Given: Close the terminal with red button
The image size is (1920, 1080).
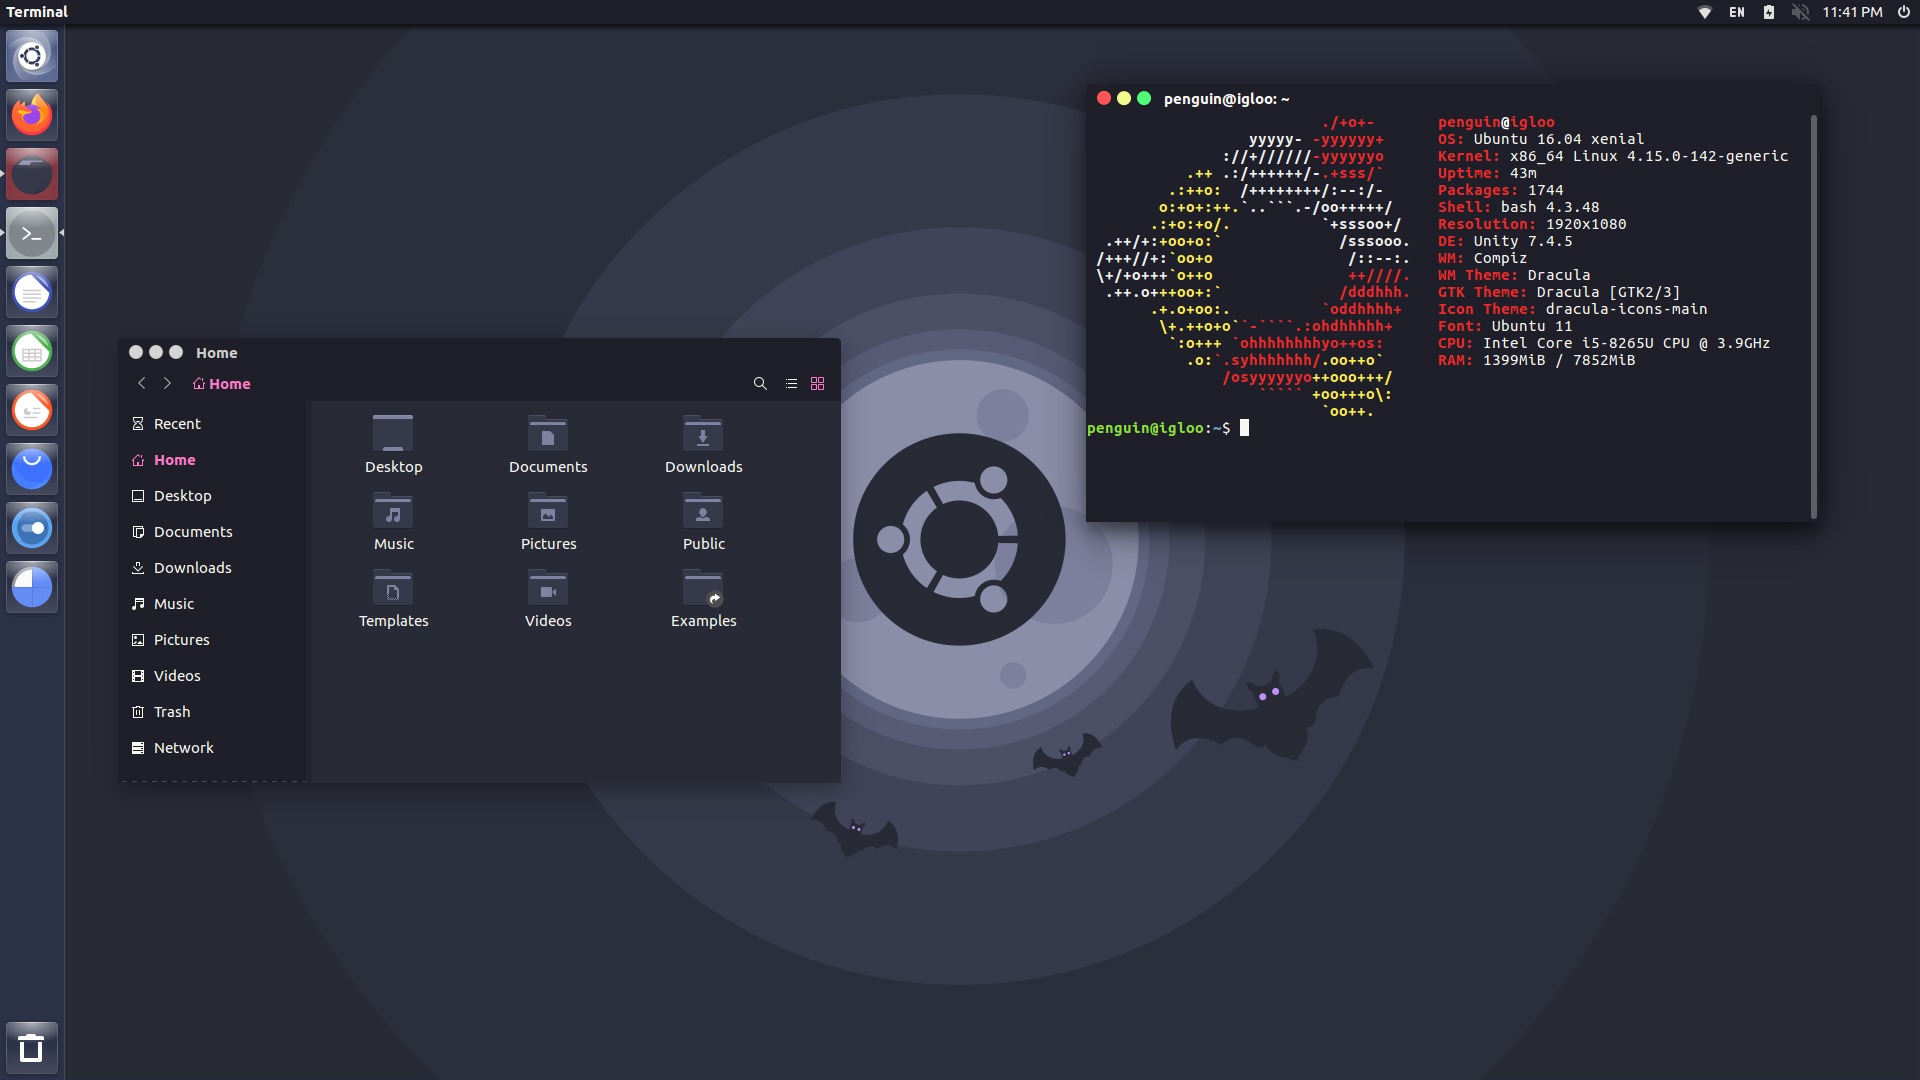Looking at the screenshot, I should [x=1104, y=98].
